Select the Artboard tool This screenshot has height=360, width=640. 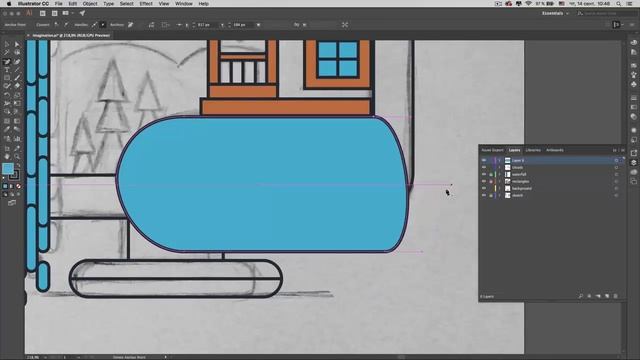[x=7, y=148]
